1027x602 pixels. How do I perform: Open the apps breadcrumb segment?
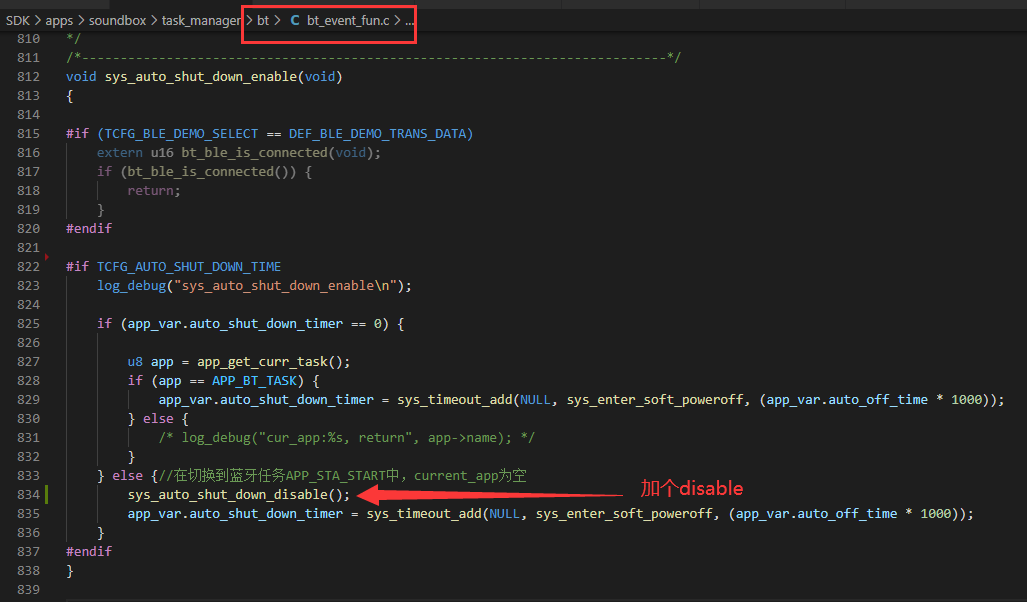(59, 20)
